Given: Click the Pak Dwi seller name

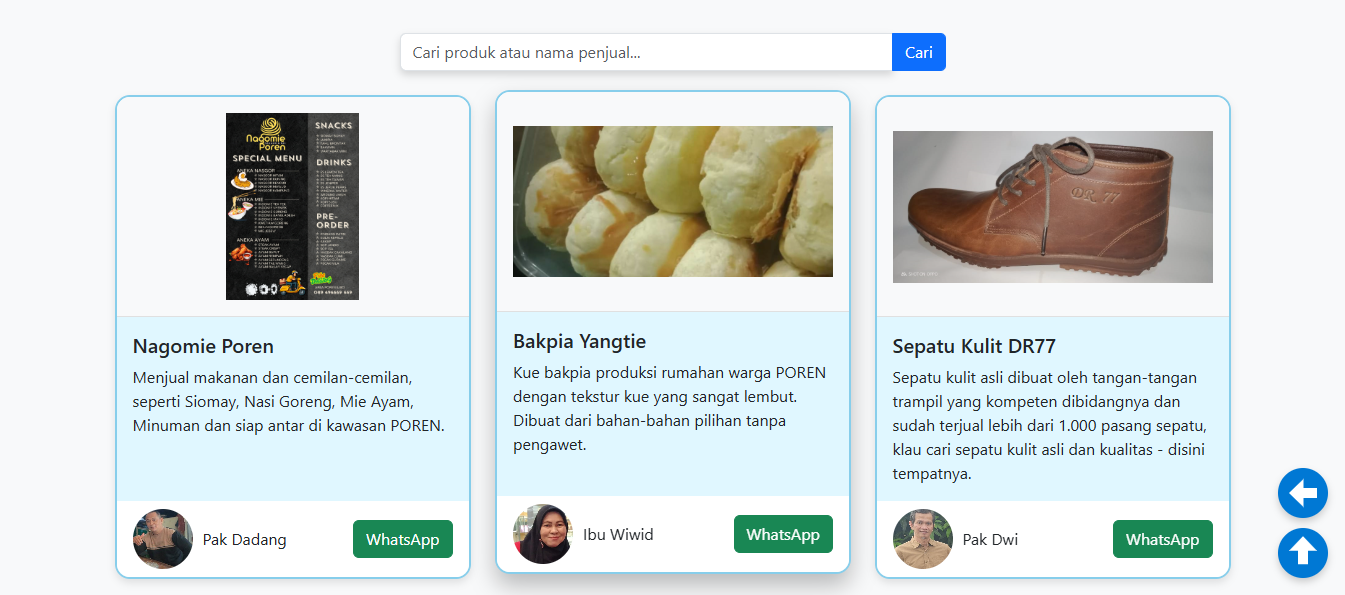Looking at the screenshot, I should (x=990, y=539).
